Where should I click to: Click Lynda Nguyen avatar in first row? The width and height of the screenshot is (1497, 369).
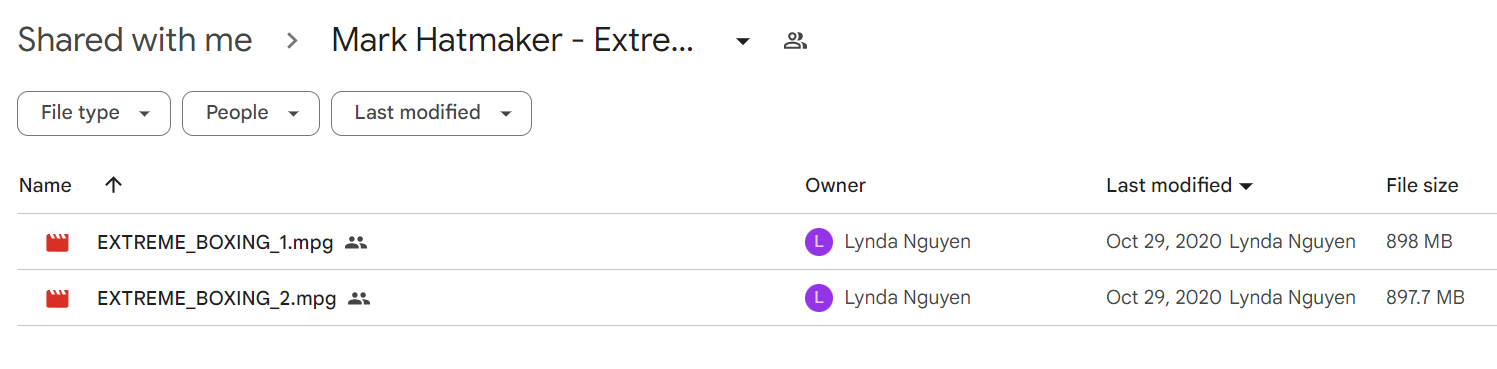818,242
